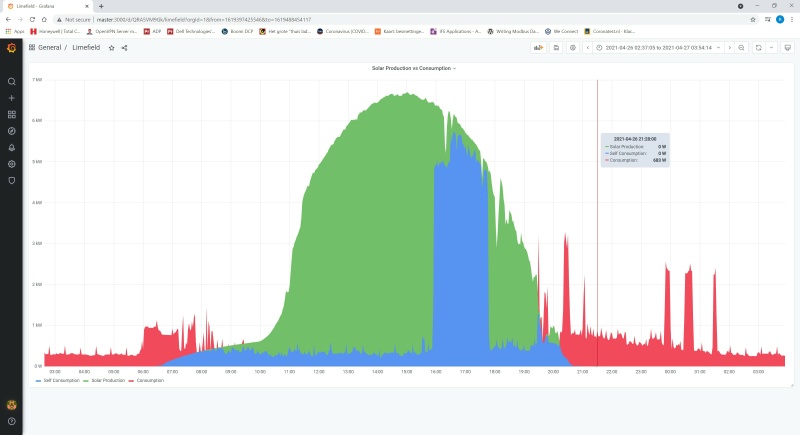Open the OpenVPN Server bookmark

click(x=111, y=31)
